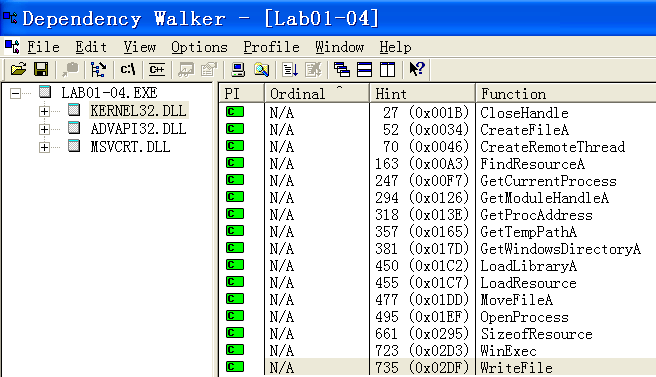Click the Open file toolbar icon
656x377 pixels.
18,69
